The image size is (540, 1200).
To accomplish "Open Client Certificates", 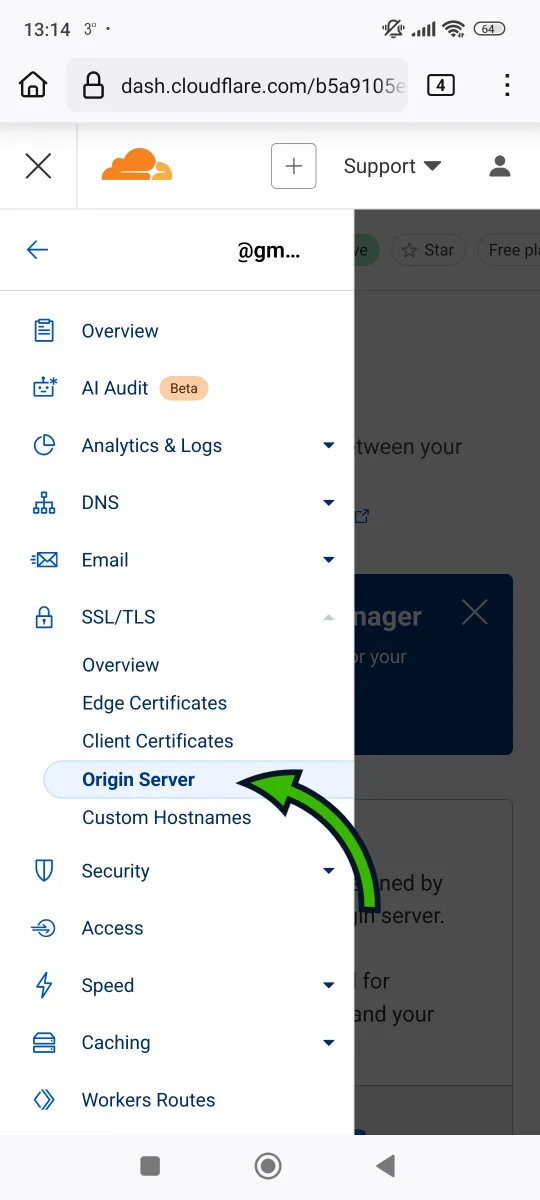I will point(158,741).
